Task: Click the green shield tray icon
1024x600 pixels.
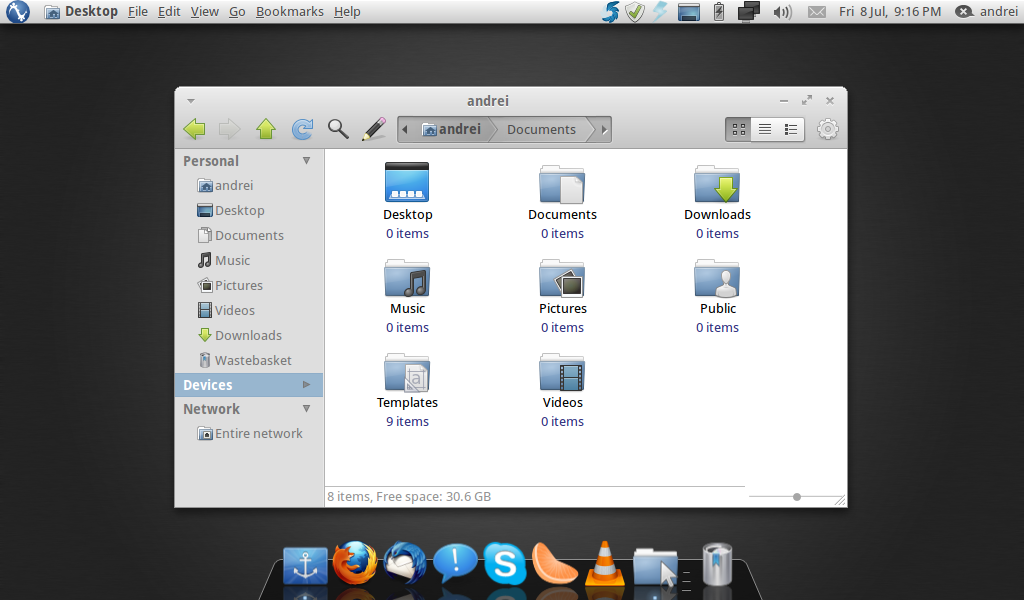Action: point(635,12)
